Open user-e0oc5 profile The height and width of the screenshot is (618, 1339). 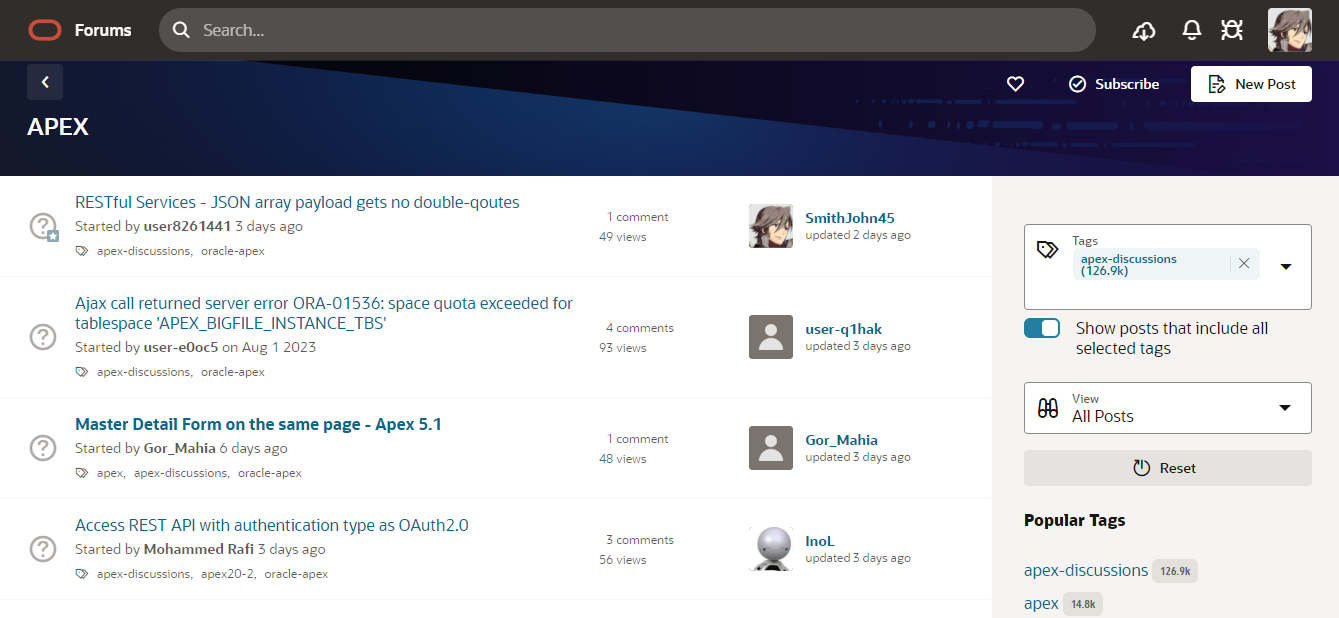coord(181,347)
